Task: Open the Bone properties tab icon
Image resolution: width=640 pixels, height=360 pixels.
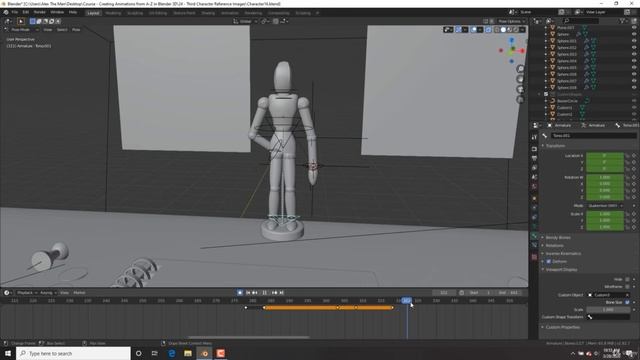Action: coord(534,236)
